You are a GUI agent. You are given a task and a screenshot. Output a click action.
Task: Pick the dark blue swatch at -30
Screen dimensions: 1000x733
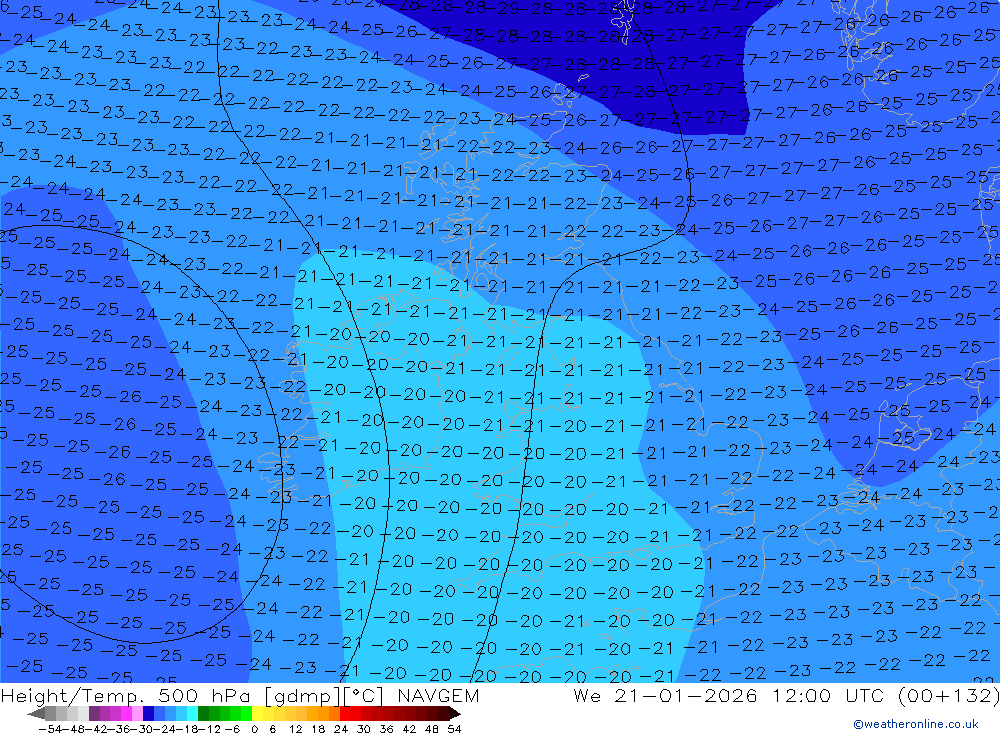pos(149,714)
